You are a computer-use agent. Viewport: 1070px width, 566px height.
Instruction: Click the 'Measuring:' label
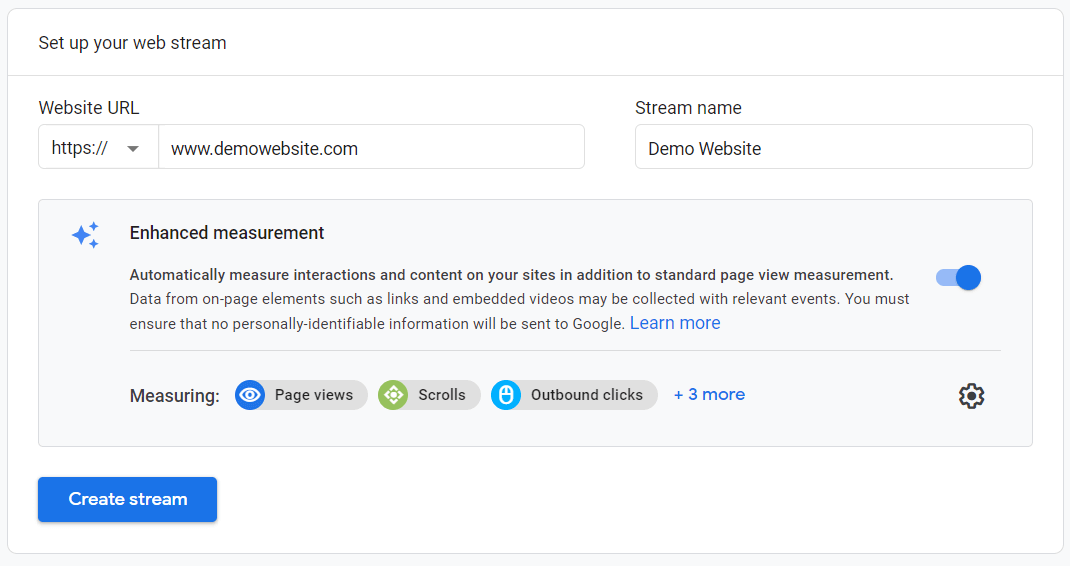(175, 396)
